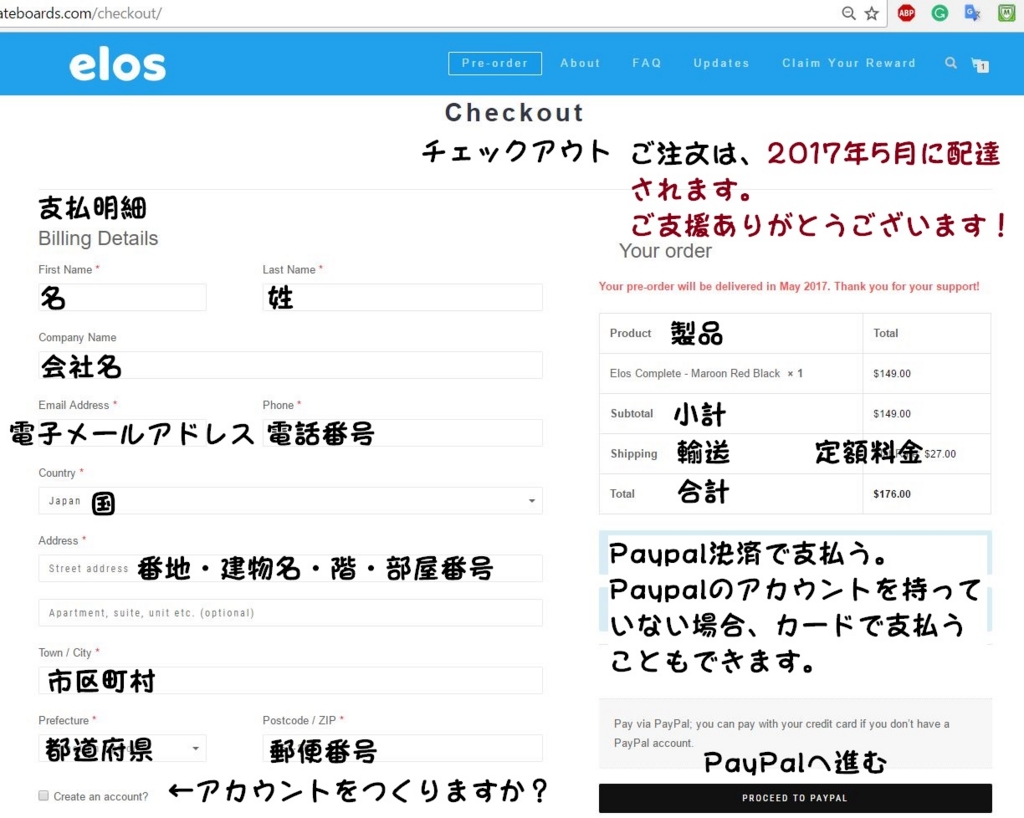Click the 'Your pre-order will be delivered' notice
Screen dimensions: 1024x818
789,287
